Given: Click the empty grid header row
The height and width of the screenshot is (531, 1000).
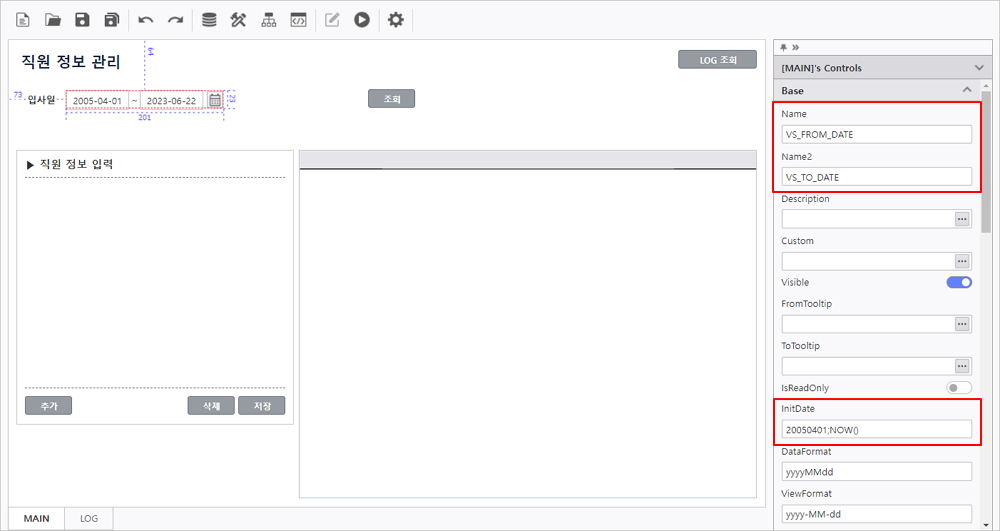Looking at the screenshot, I should [528, 159].
